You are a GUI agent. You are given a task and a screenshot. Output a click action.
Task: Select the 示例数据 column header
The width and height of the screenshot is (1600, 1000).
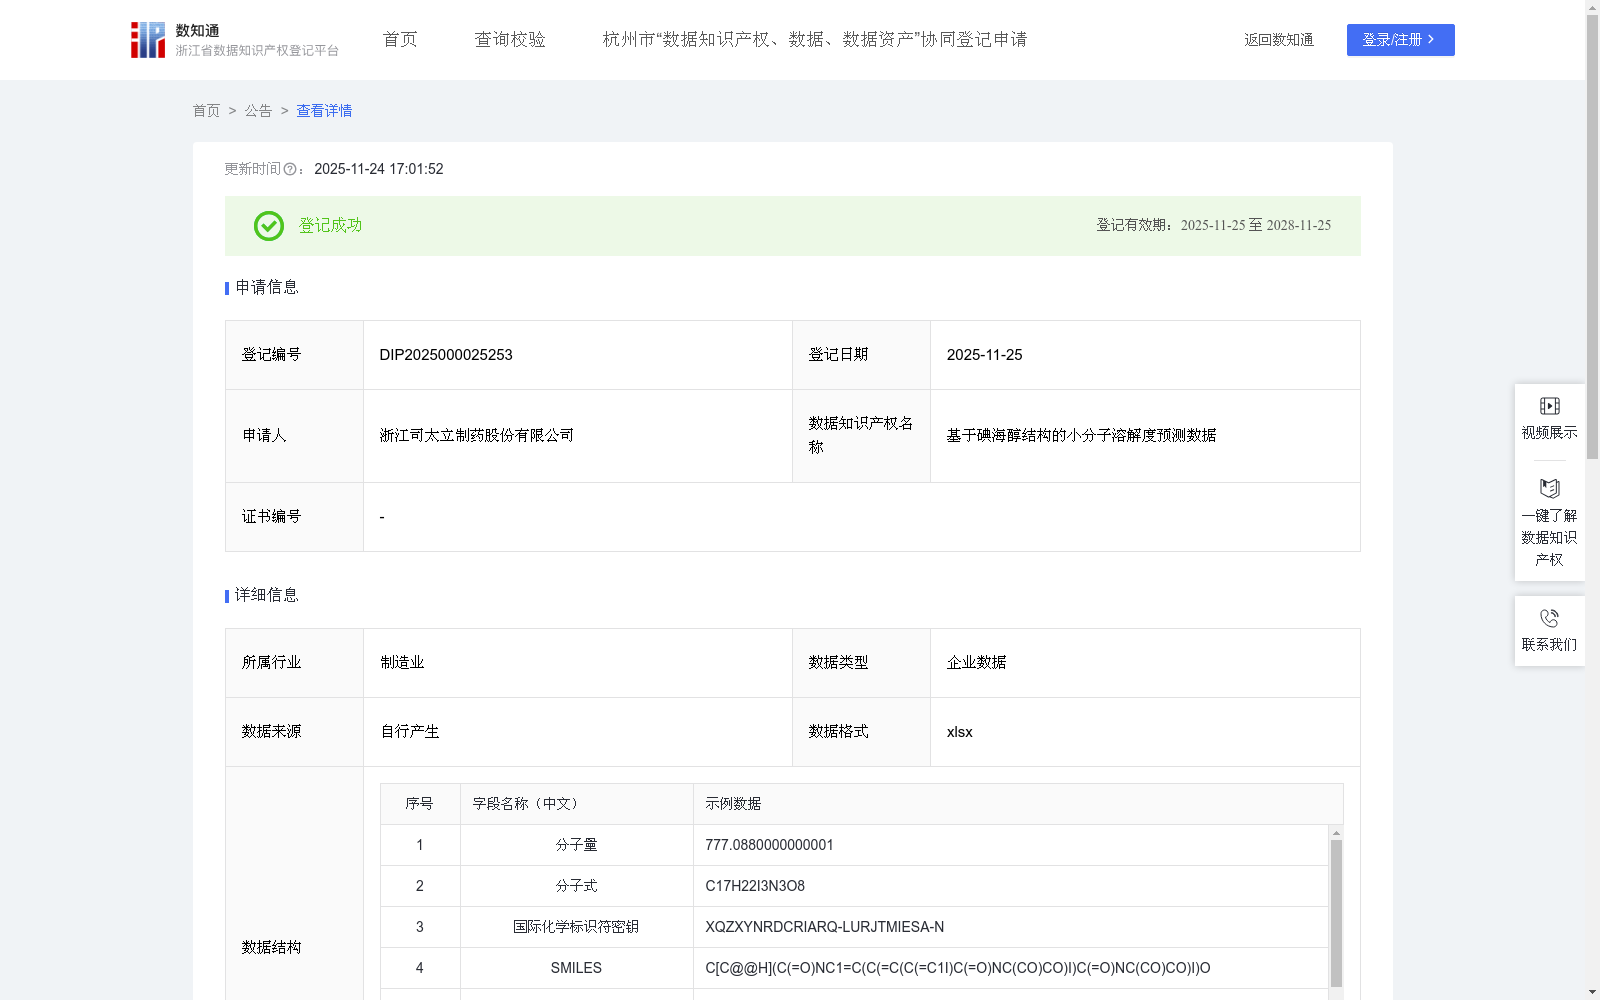(x=1018, y=804)
